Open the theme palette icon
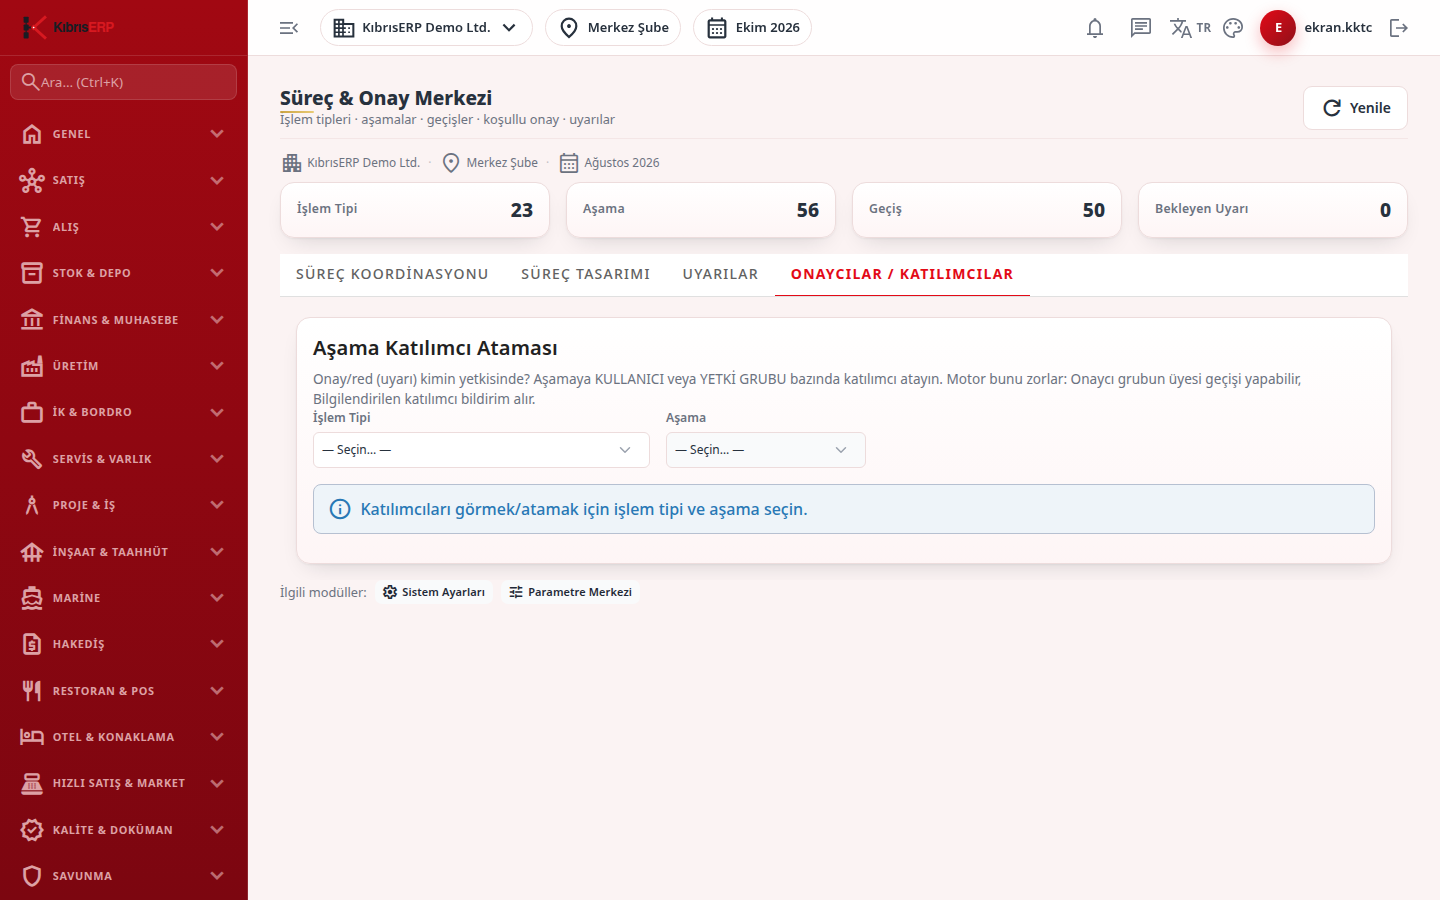 (1233, 28)
